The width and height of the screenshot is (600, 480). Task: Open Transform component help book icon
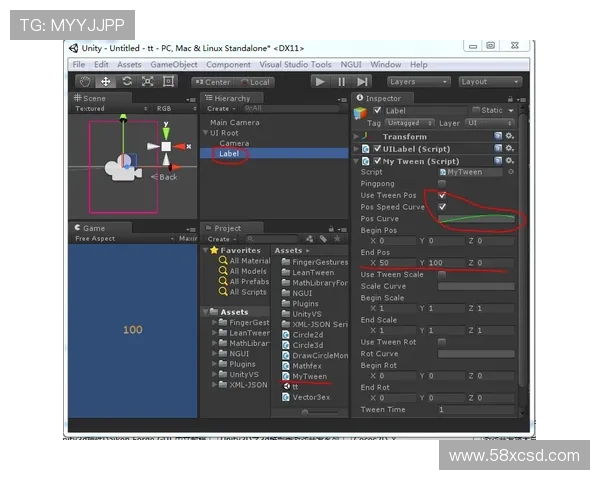click(498, 136)
